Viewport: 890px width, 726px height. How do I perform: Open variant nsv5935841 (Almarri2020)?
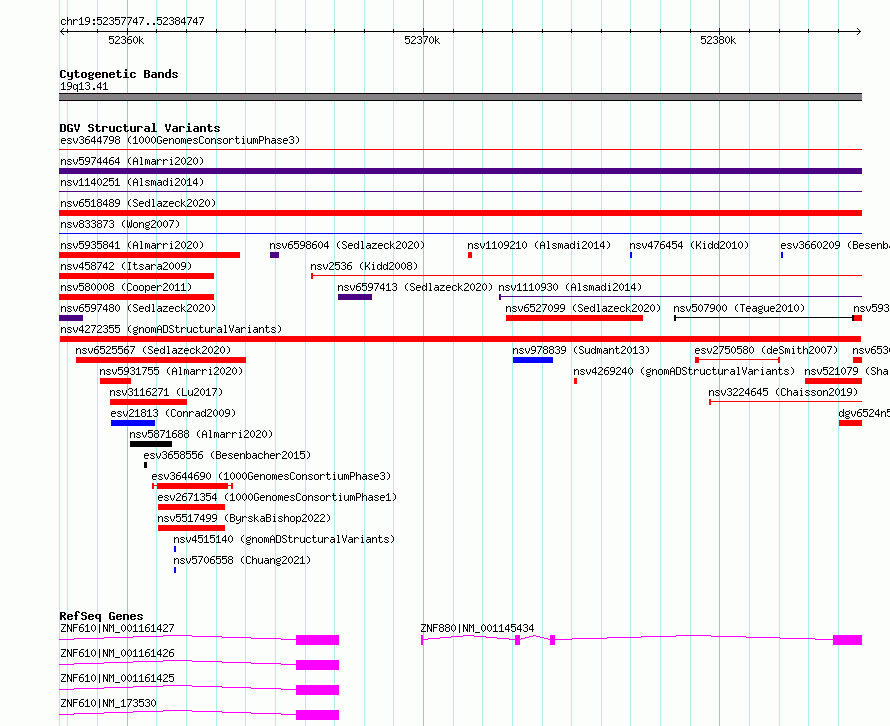point(132,245)
